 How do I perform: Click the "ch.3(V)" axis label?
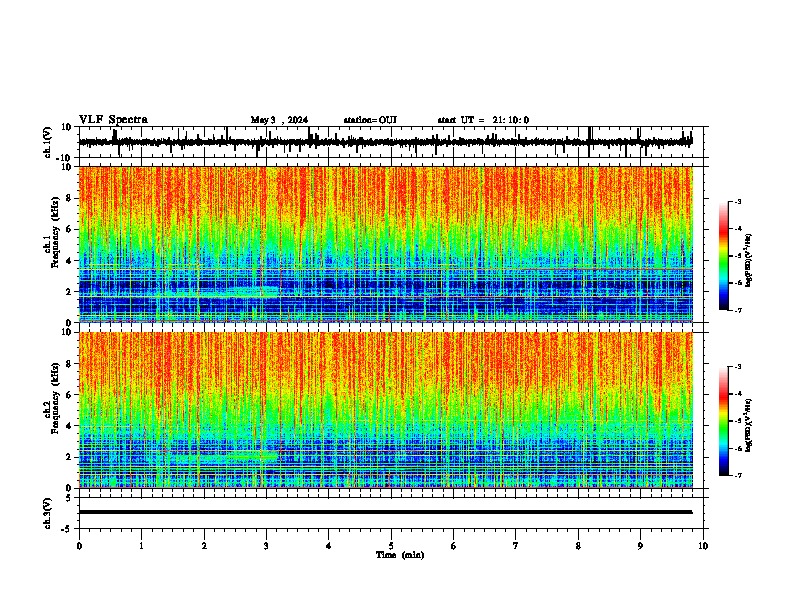pyautogui.click(x=48, y=514)
